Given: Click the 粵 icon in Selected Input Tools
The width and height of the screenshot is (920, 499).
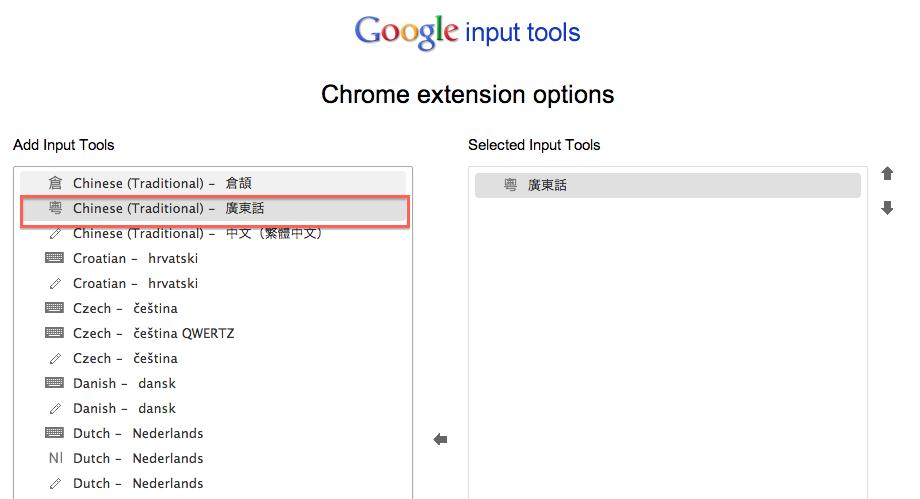Looking at the screenshot, I should point(510,185).
